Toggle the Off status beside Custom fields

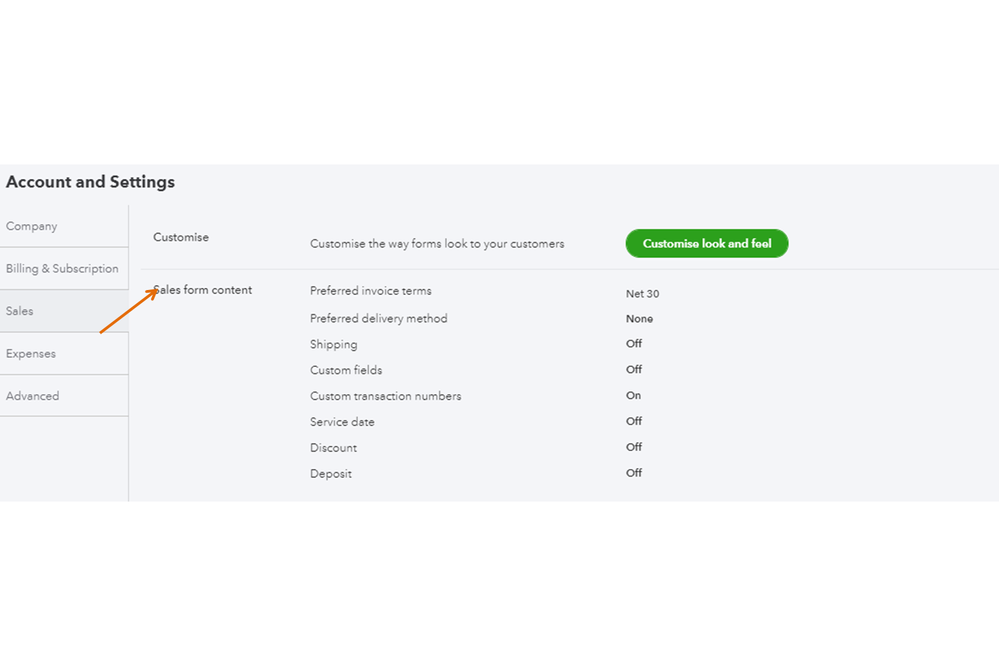(x=634, y=370)
